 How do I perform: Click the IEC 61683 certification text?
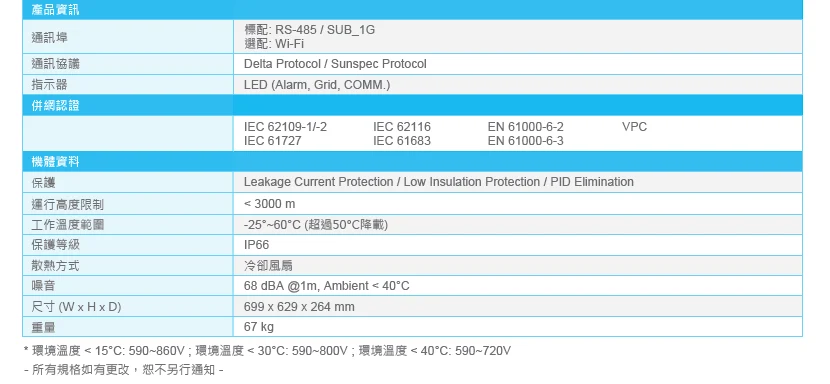(x=402, y=141)
